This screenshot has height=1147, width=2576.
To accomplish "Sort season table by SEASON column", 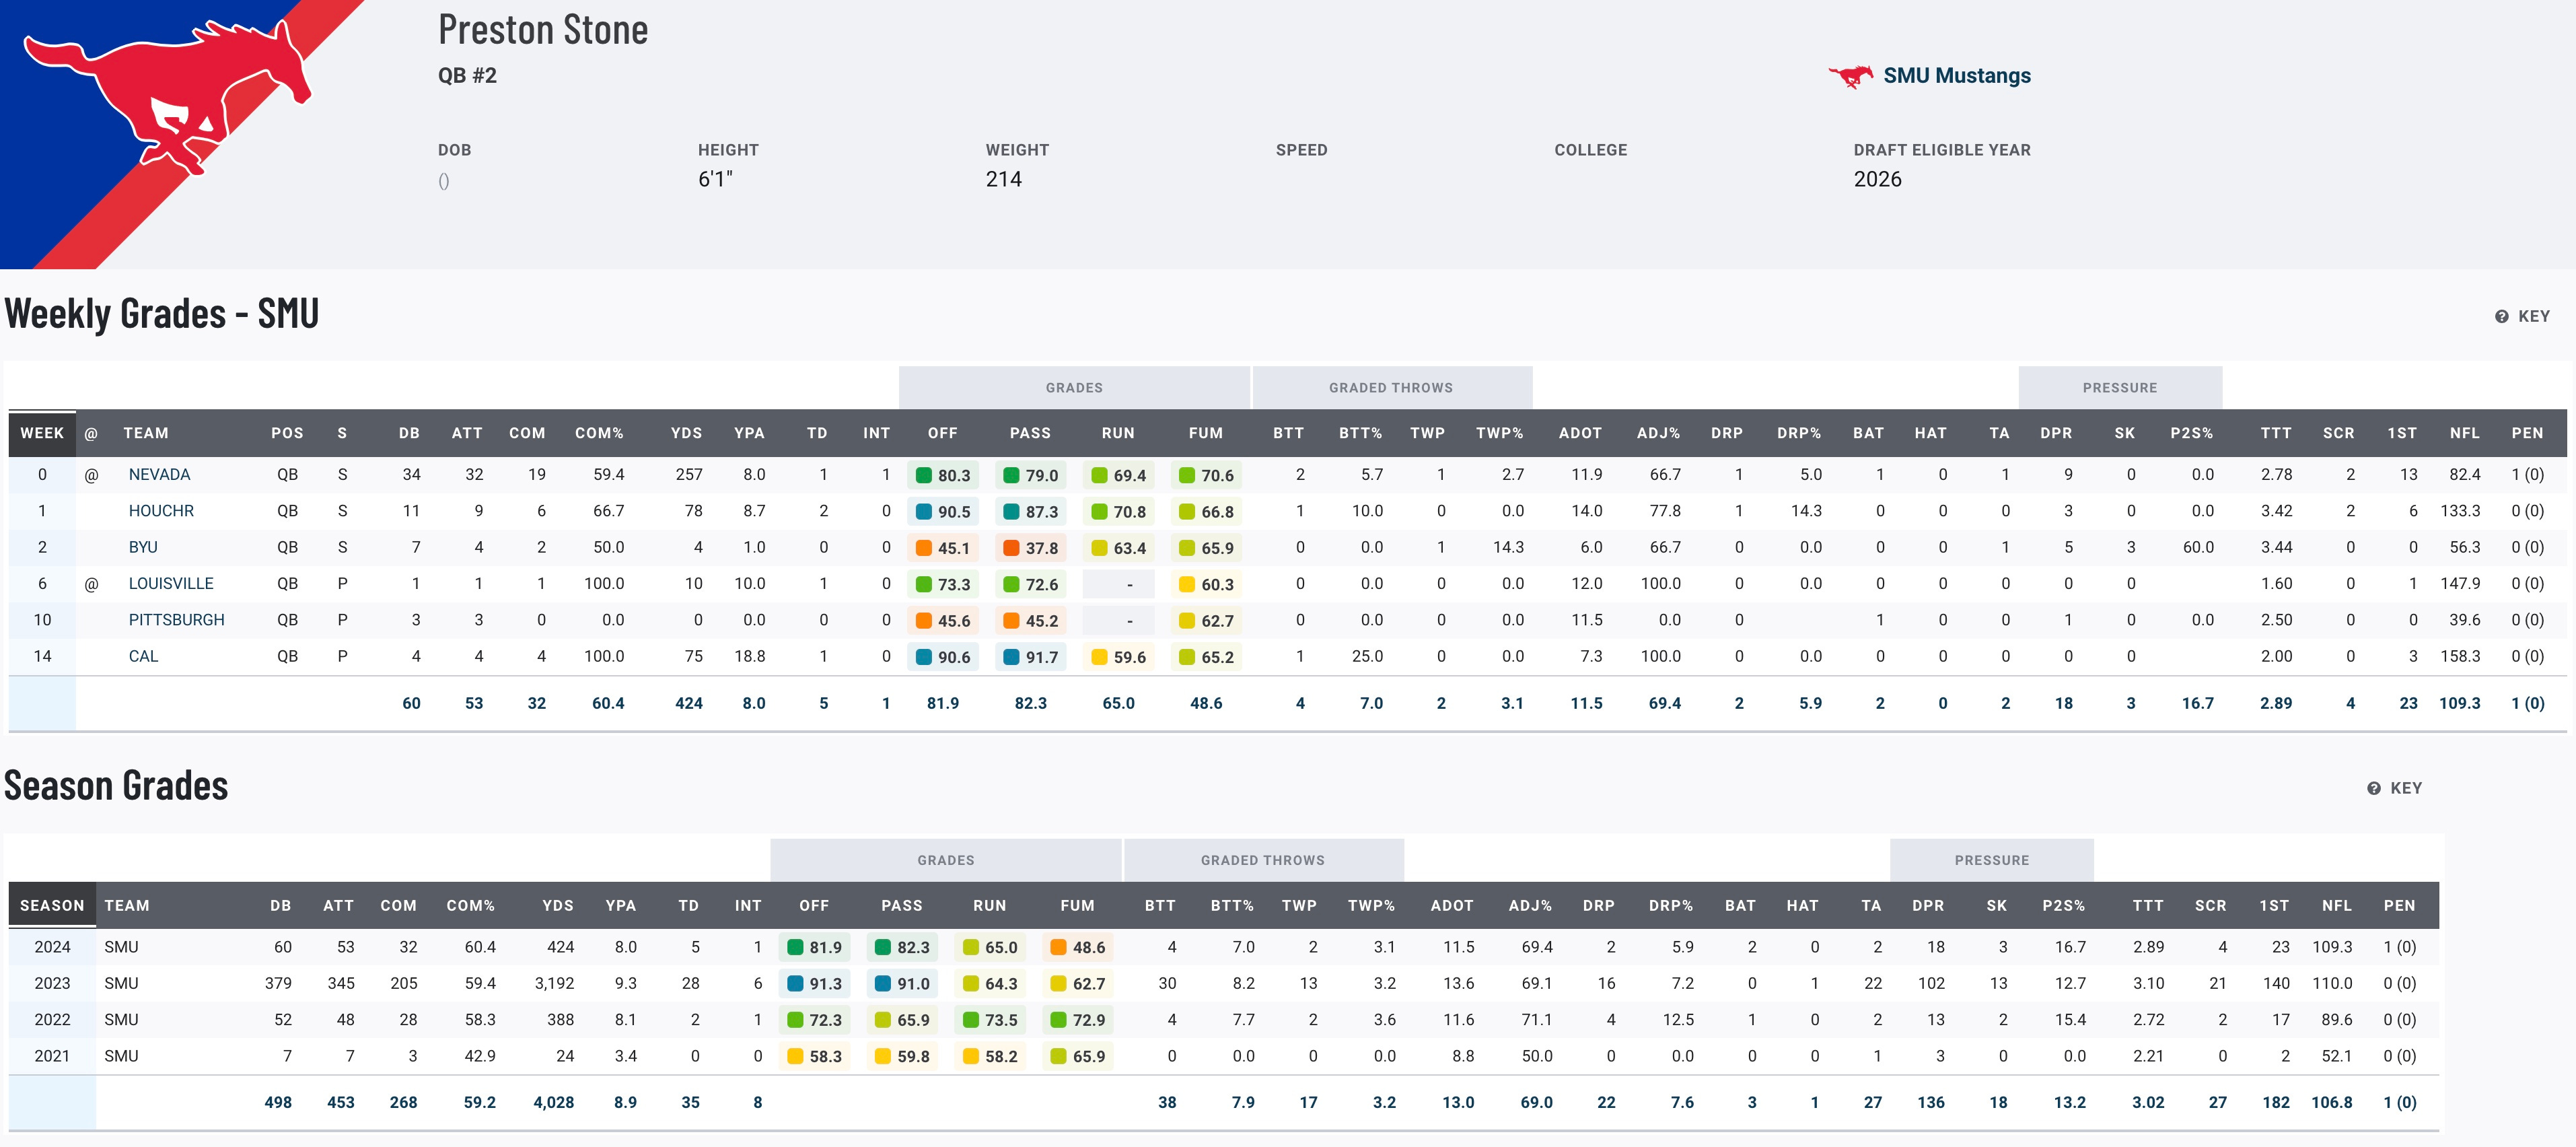I will [52, 905].
